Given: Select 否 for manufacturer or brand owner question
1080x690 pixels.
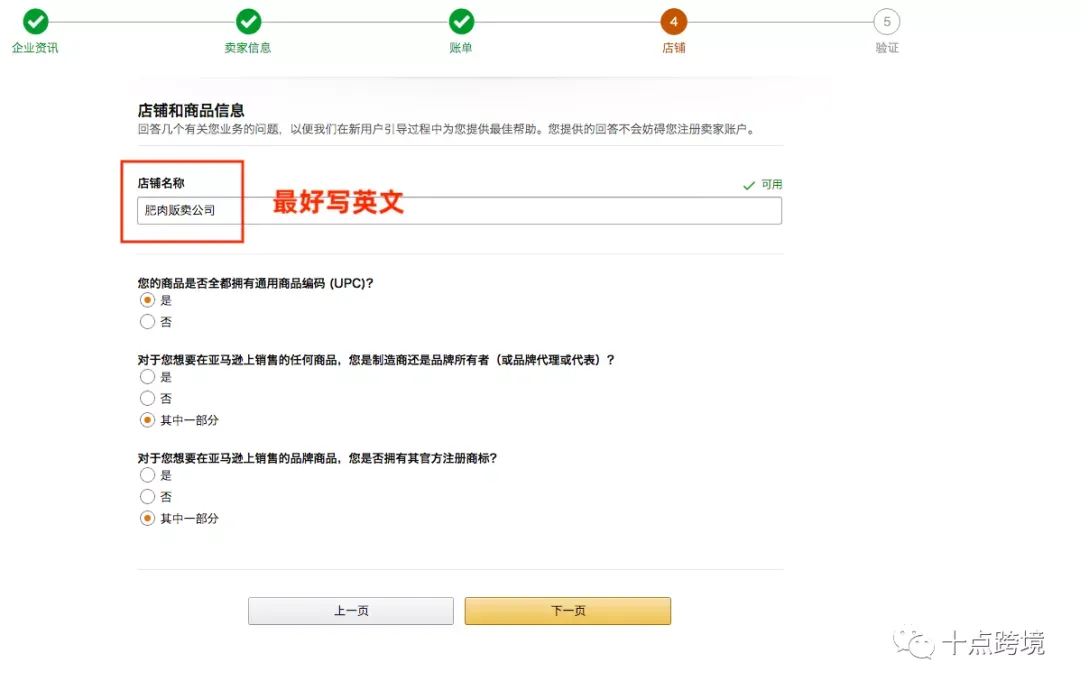Looking at the screenshot, I should tap(148, 398).
